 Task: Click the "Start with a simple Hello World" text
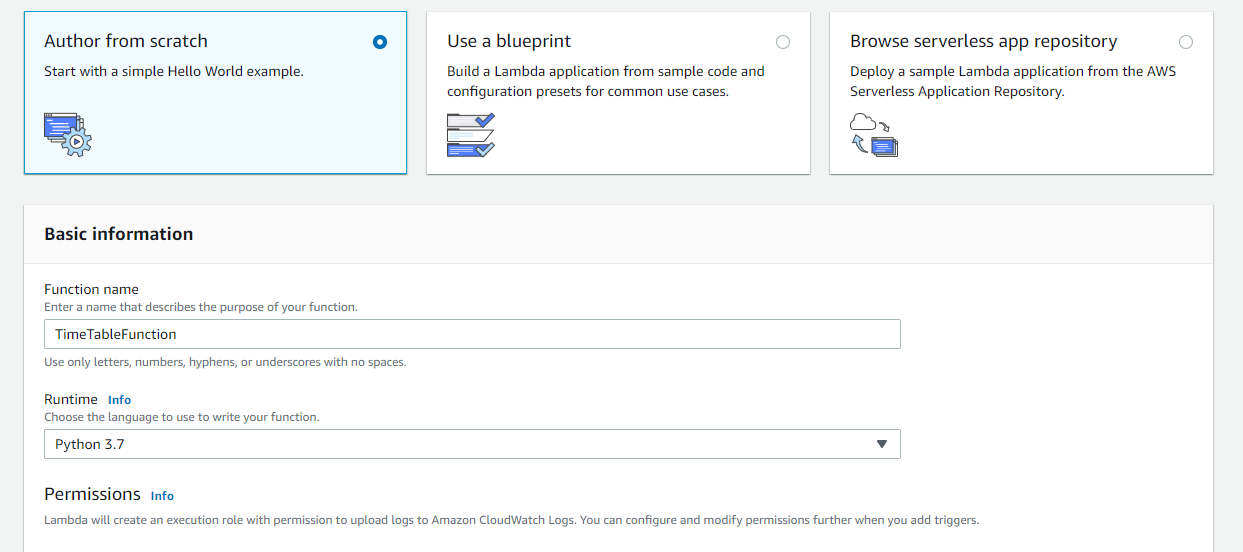pyautogui.click(x=173, y=72)
